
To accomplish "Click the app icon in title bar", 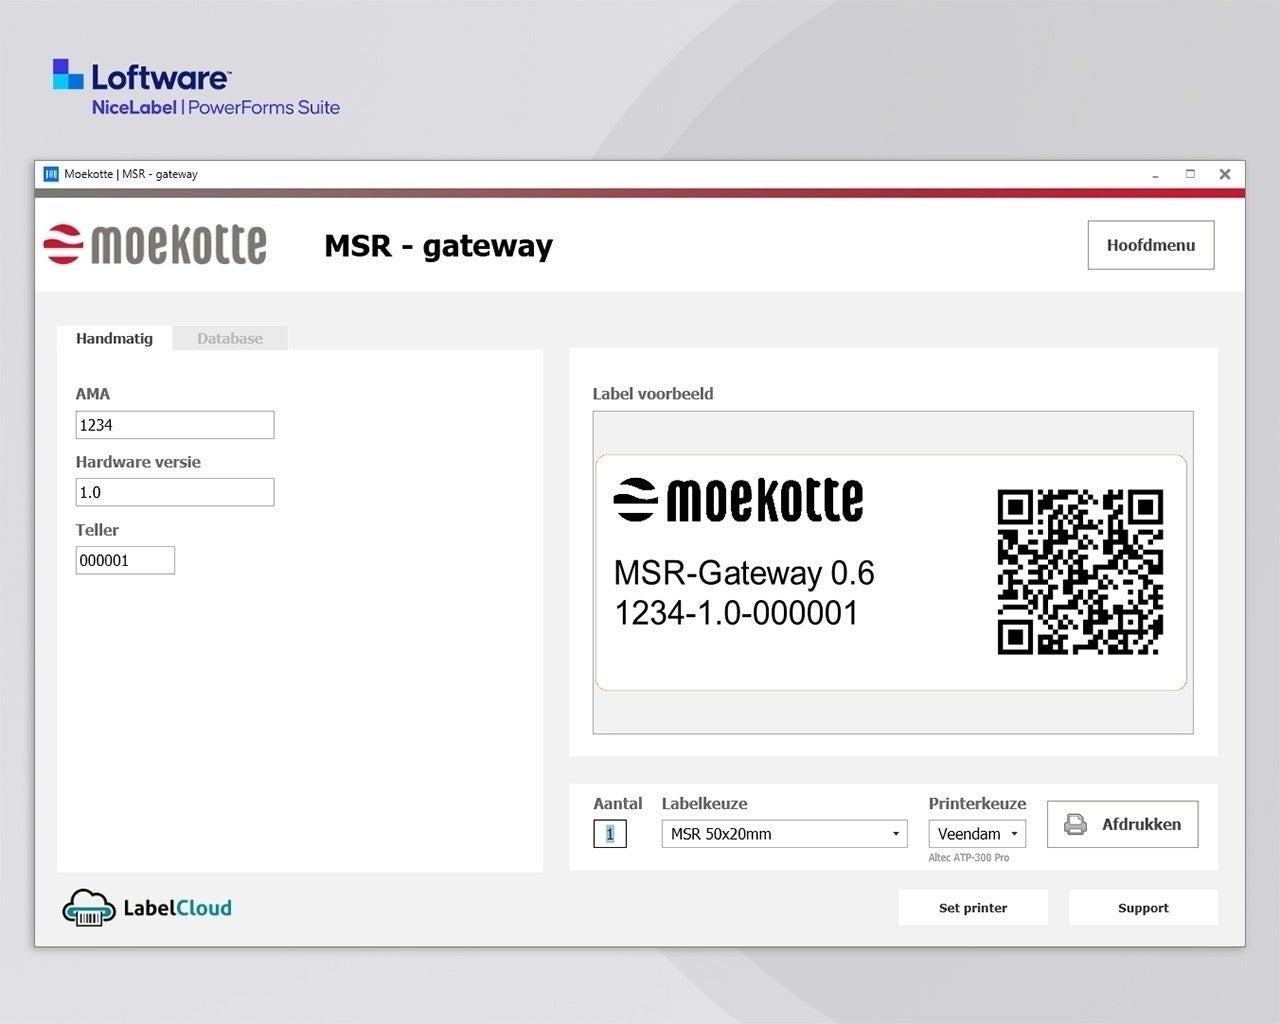I will click(51, 174).
